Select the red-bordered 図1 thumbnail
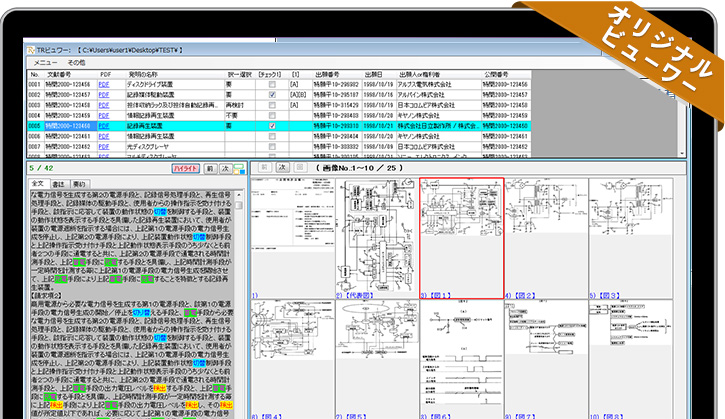725x419 pixels. click(x=460, y=237)
